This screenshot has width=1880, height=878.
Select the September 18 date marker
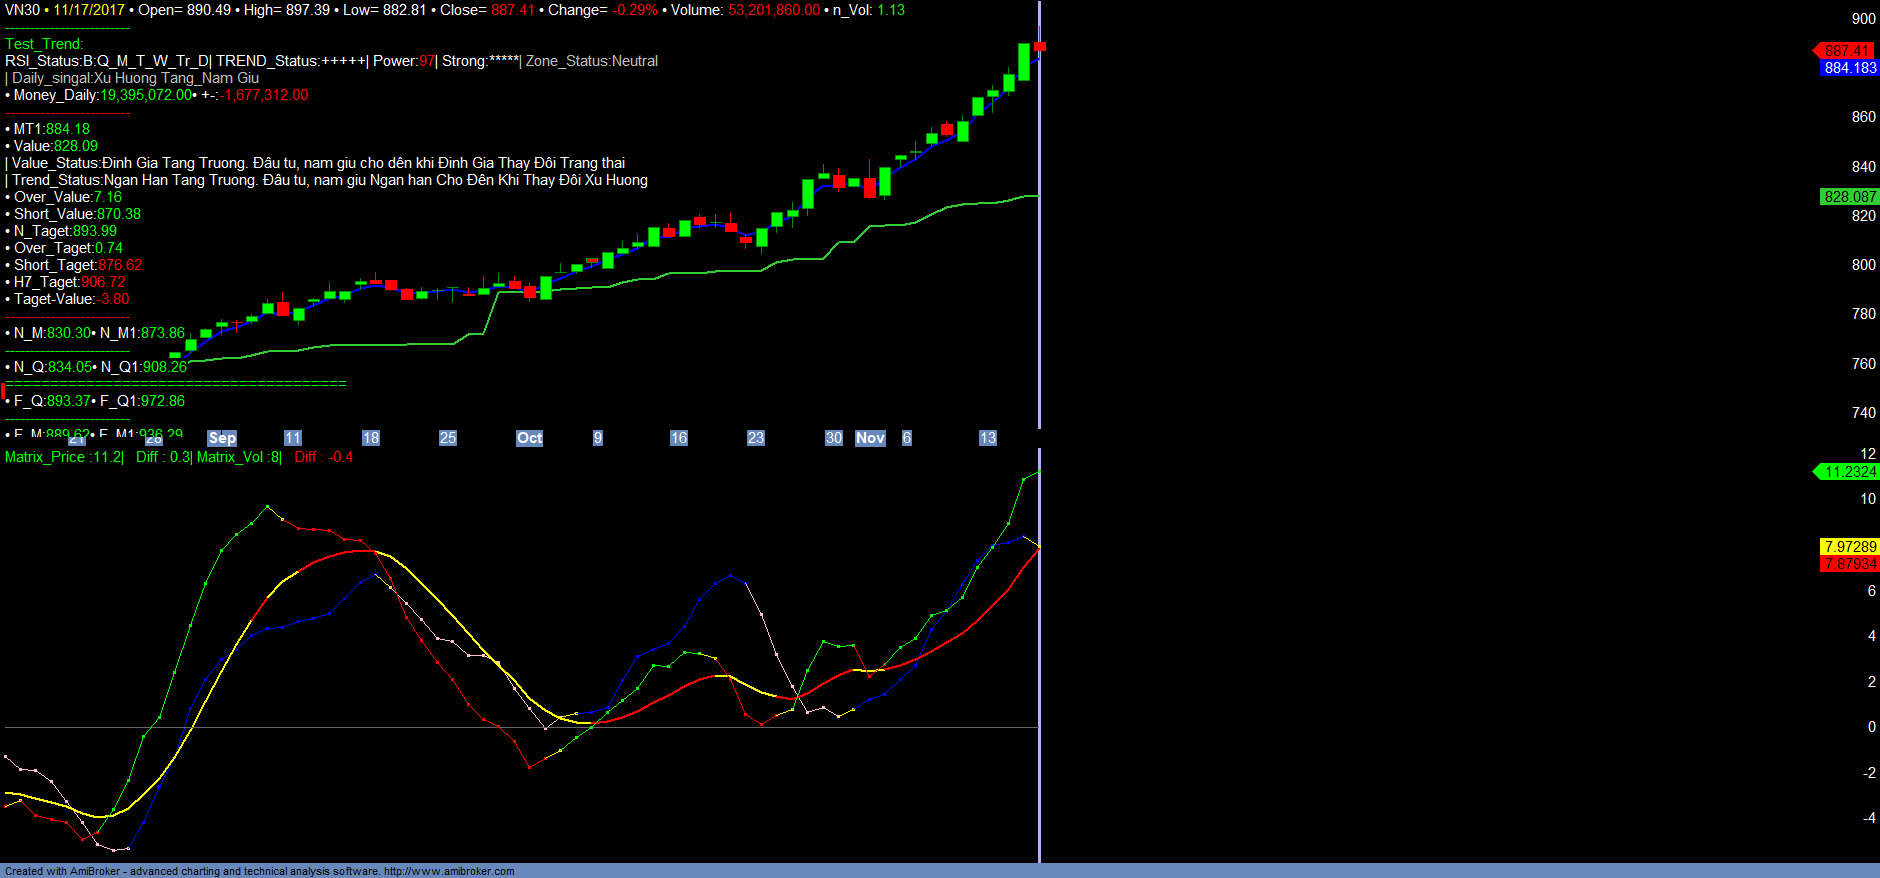370,438
